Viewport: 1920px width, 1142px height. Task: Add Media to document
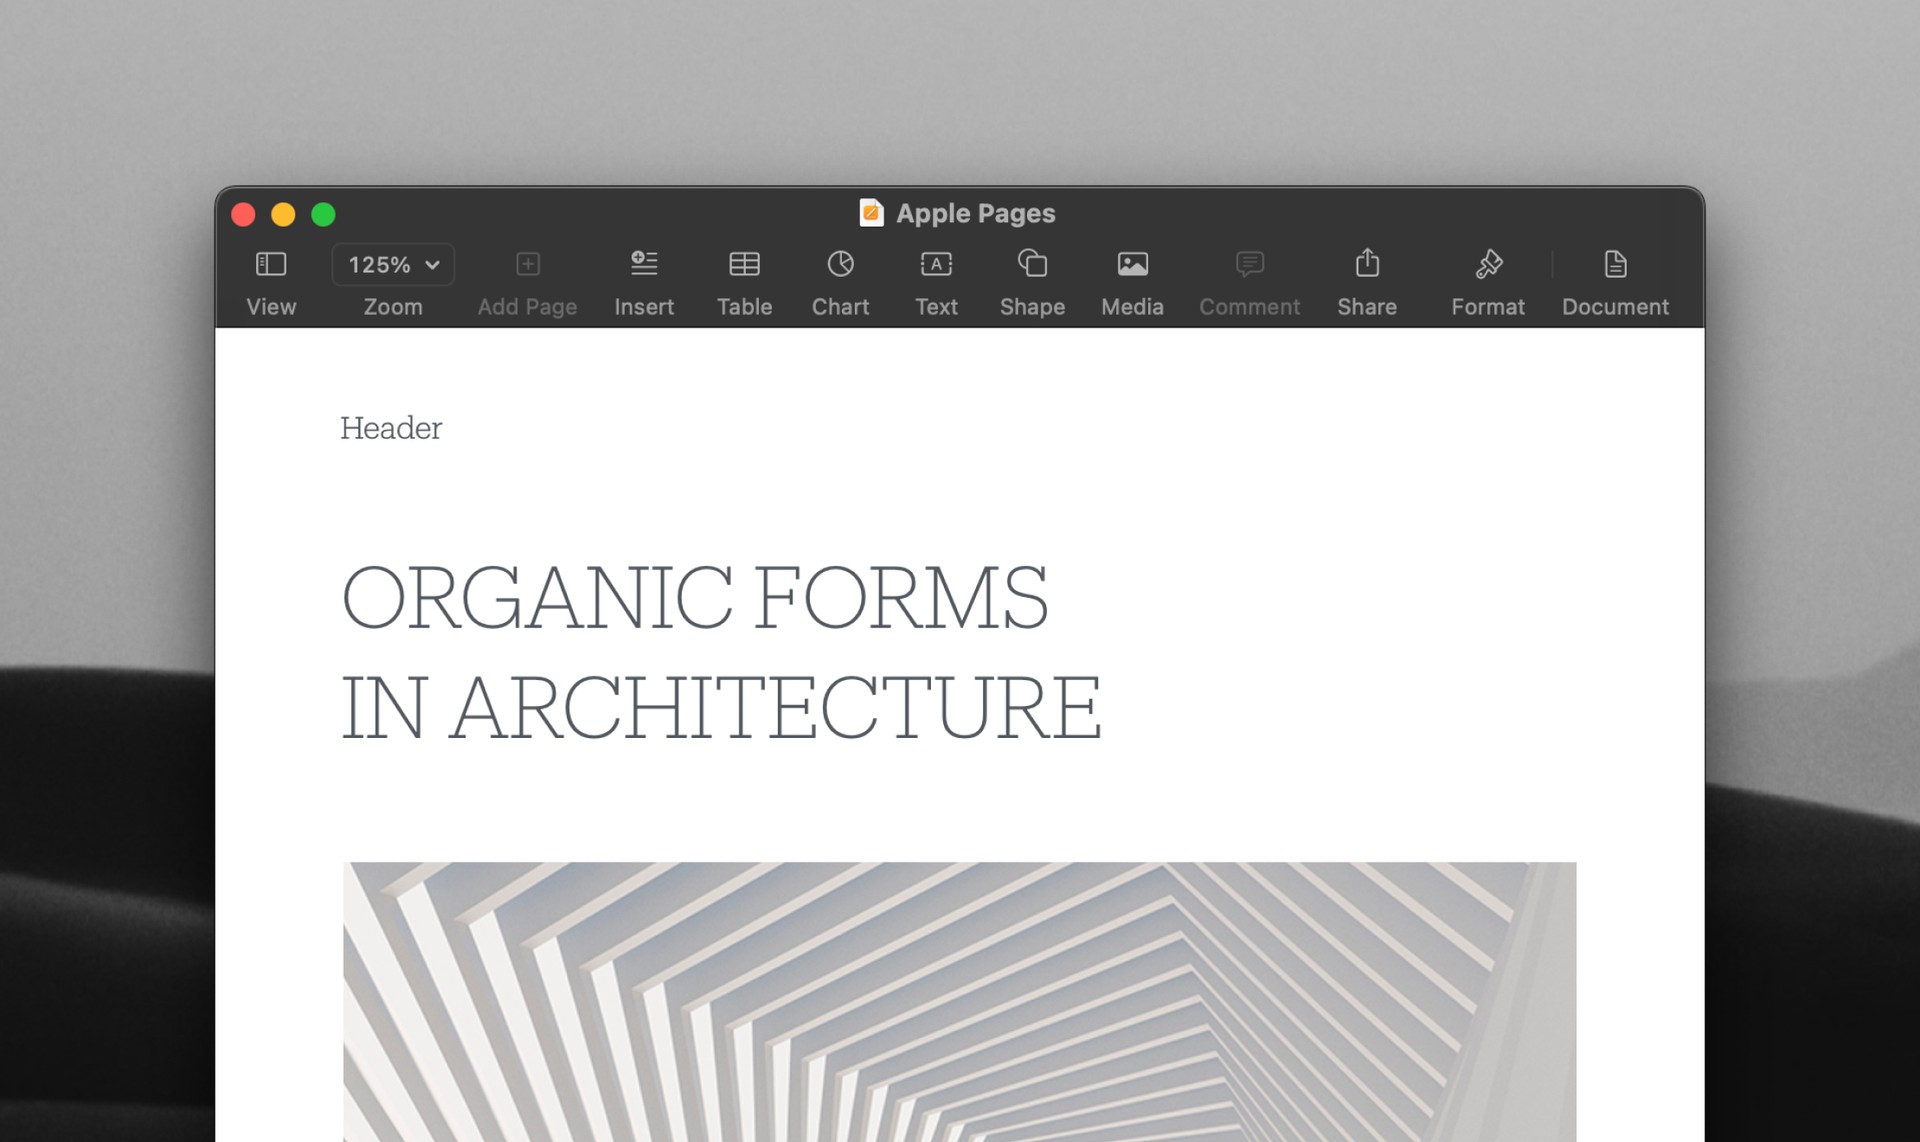(1133, 279)
